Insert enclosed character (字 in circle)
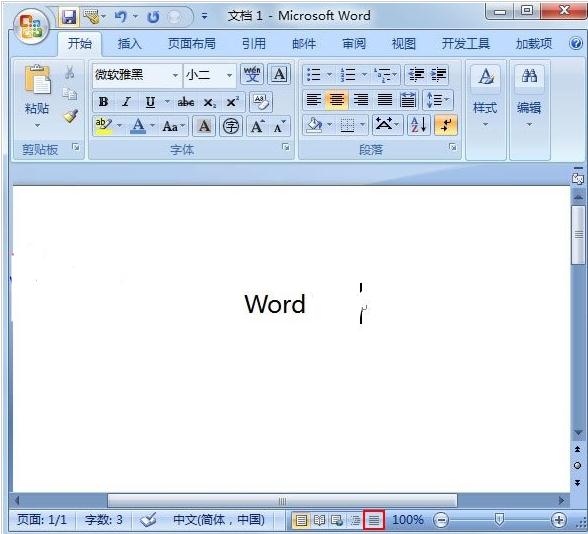Screen dimensions: 588x534 pyautogui.click(x=231, y=126)
